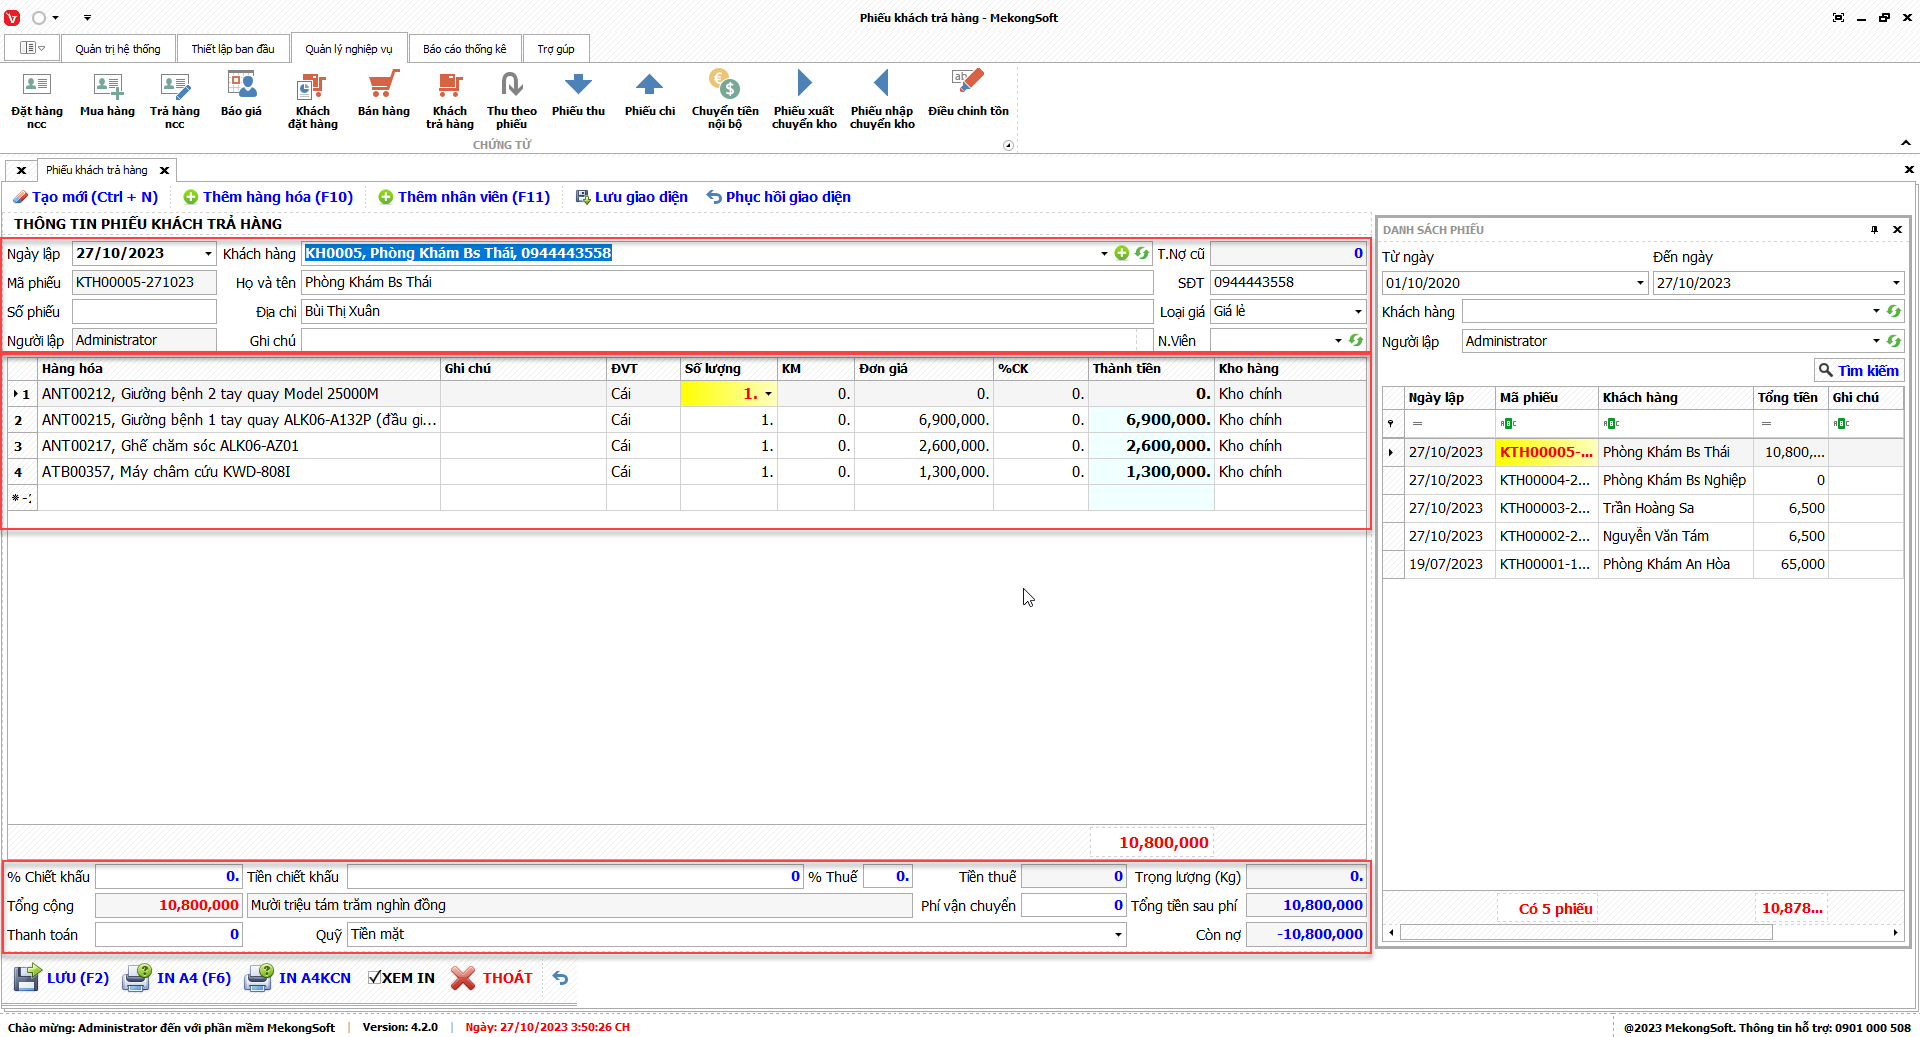Open the Từ ngày date dropdown
Screen dimensions: 1920x1037
point(1640,283)
